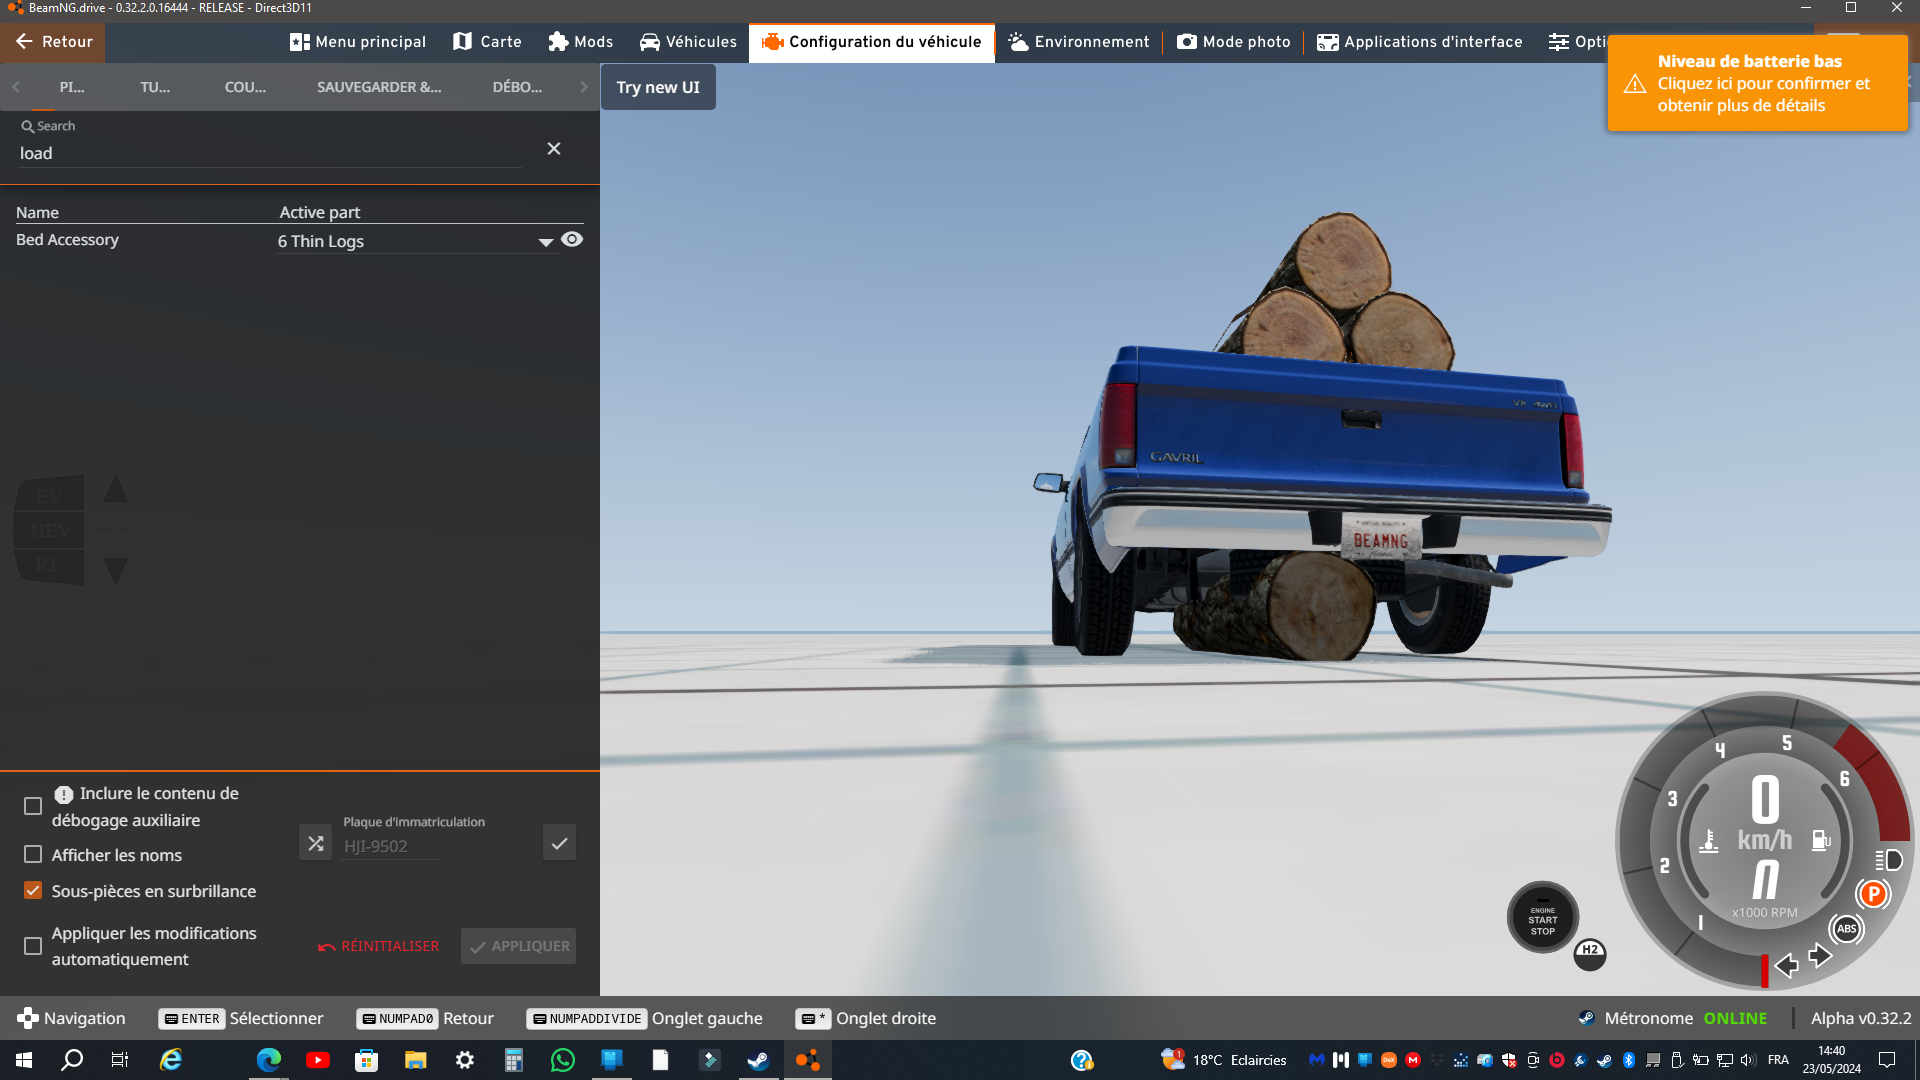Select the Configuration du véhicule tab
This screenshot has width=1920, height=1080.
coord(872,42)
